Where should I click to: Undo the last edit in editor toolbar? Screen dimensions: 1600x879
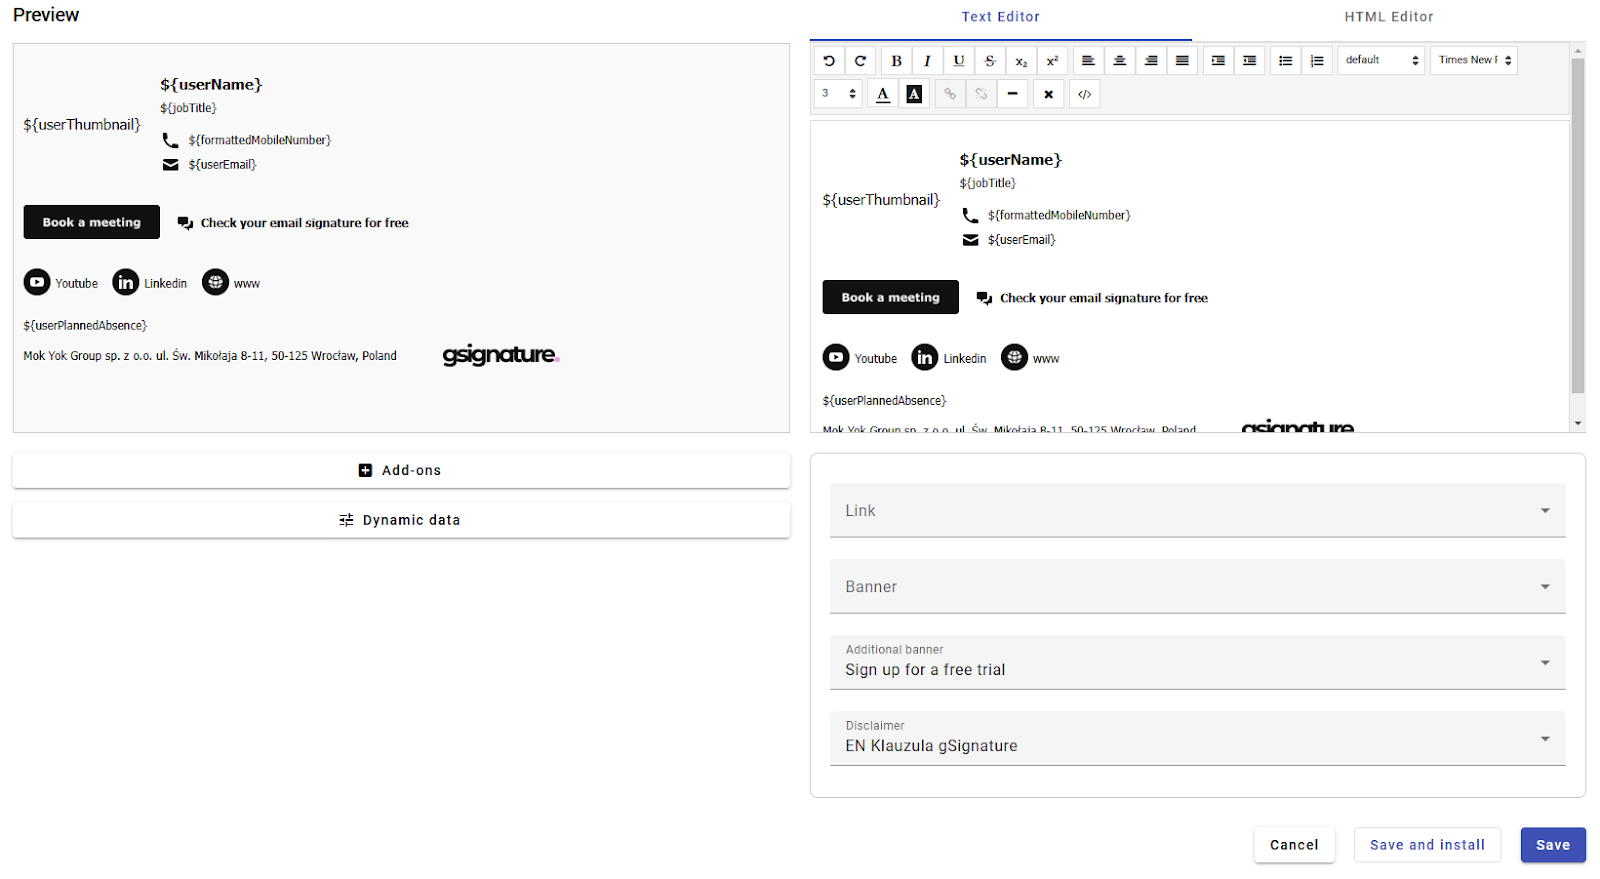click(x=829, y=61)
